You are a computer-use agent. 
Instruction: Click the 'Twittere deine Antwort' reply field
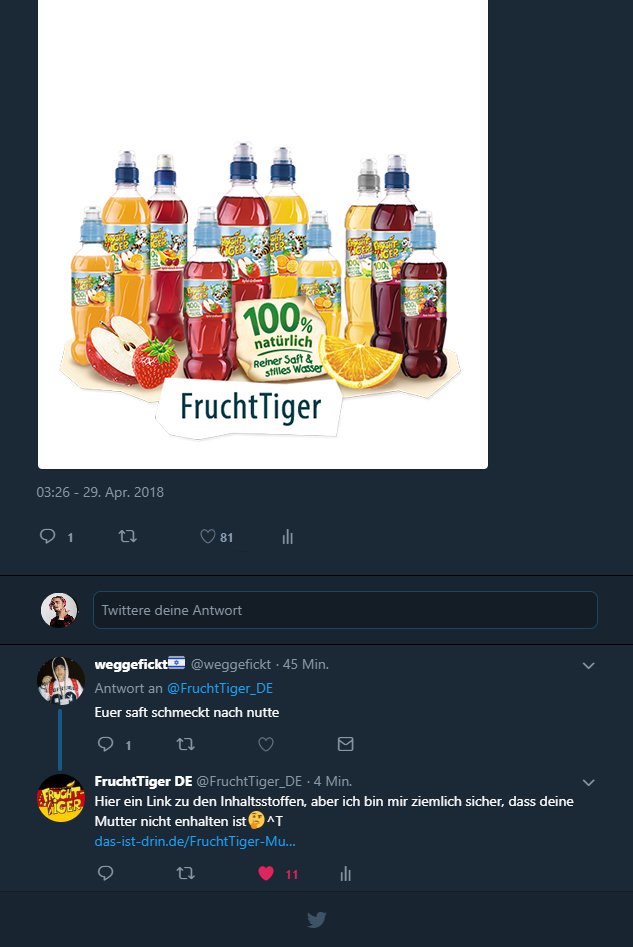pyautogui.click(x=345, y=610)
